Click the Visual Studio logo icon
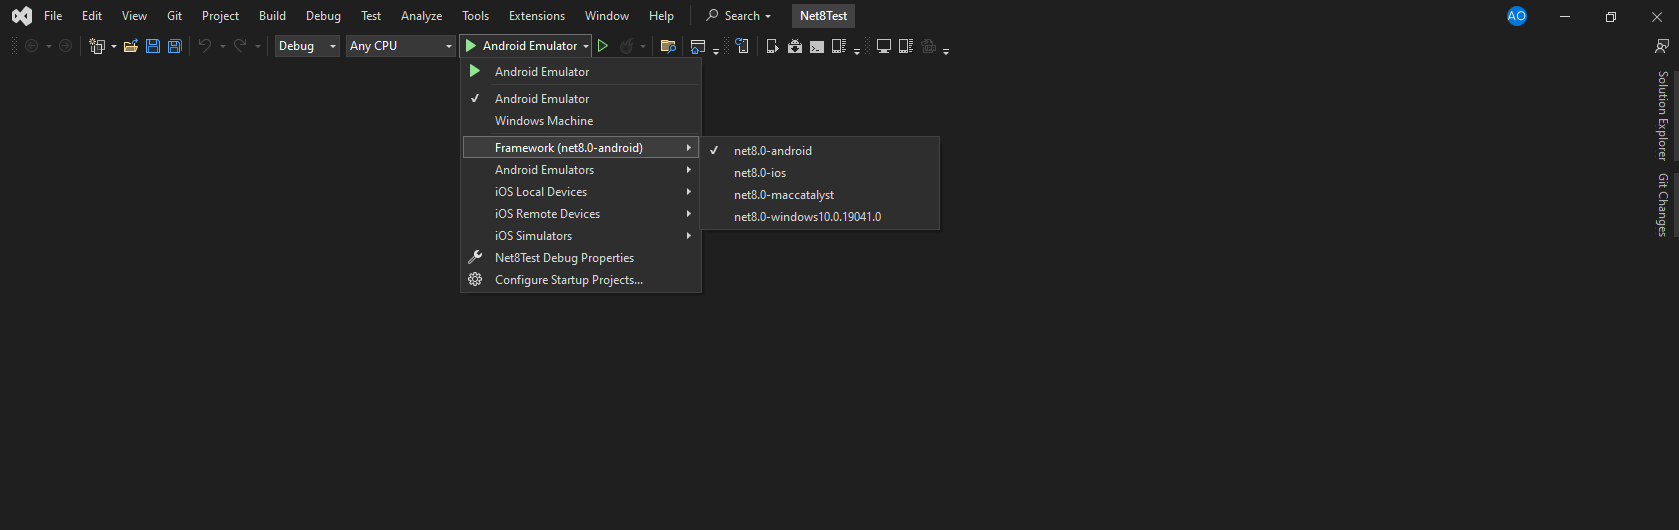 click(x=22, y=16)
